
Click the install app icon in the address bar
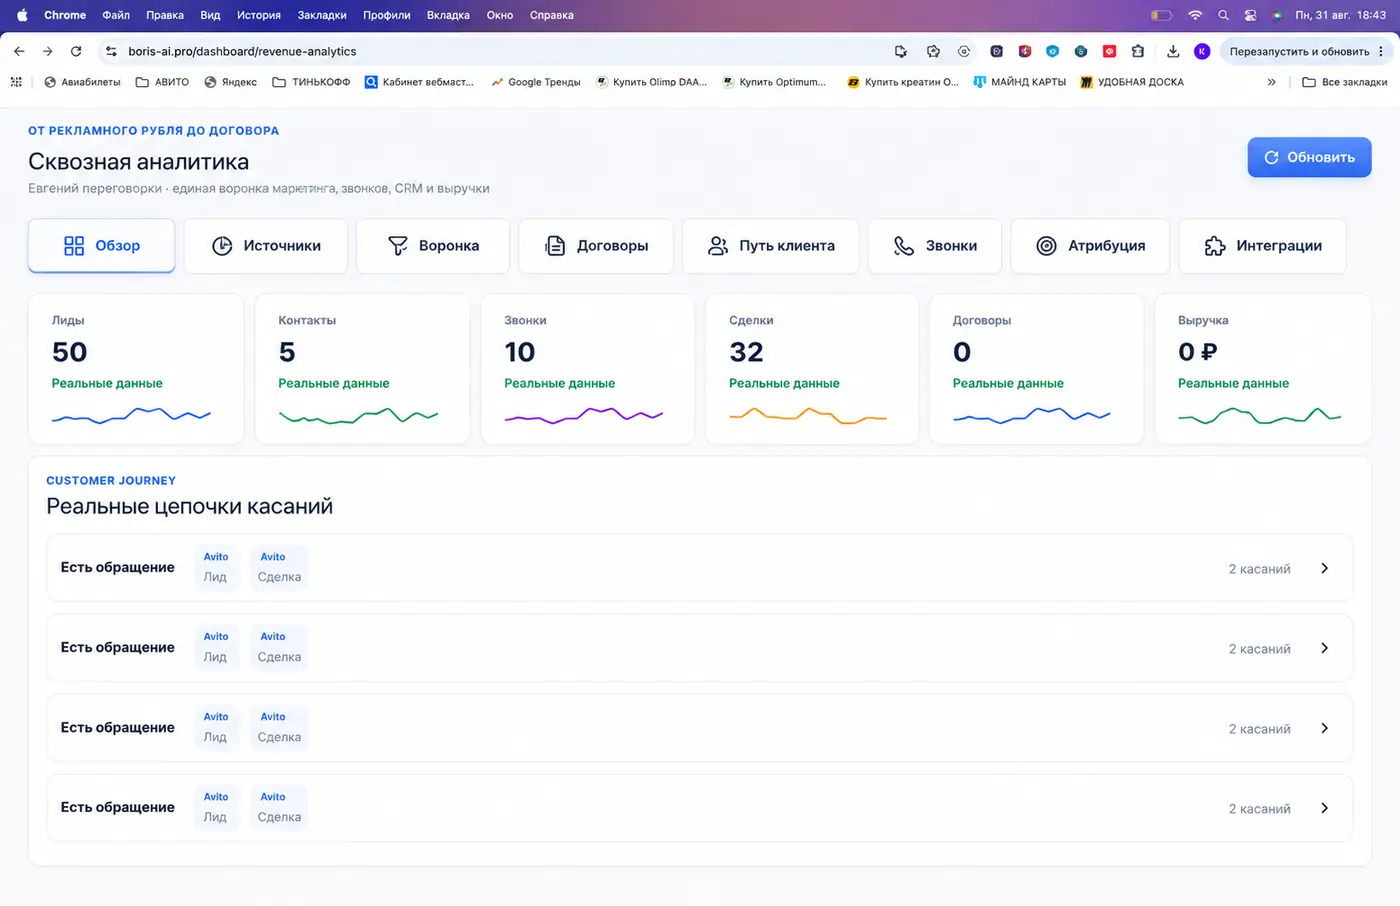901,51
